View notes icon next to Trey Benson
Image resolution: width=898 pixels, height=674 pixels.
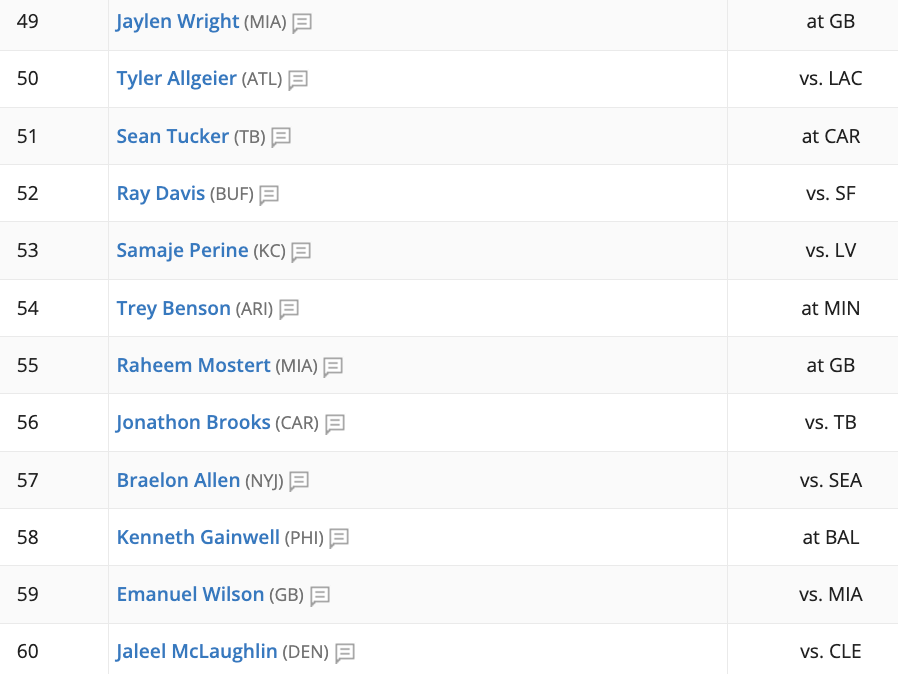tap(289, 309)
